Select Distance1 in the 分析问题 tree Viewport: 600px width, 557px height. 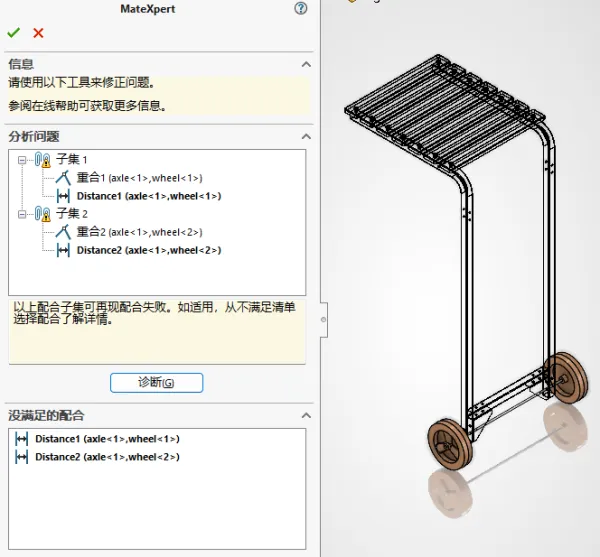[x=149, y=196]
